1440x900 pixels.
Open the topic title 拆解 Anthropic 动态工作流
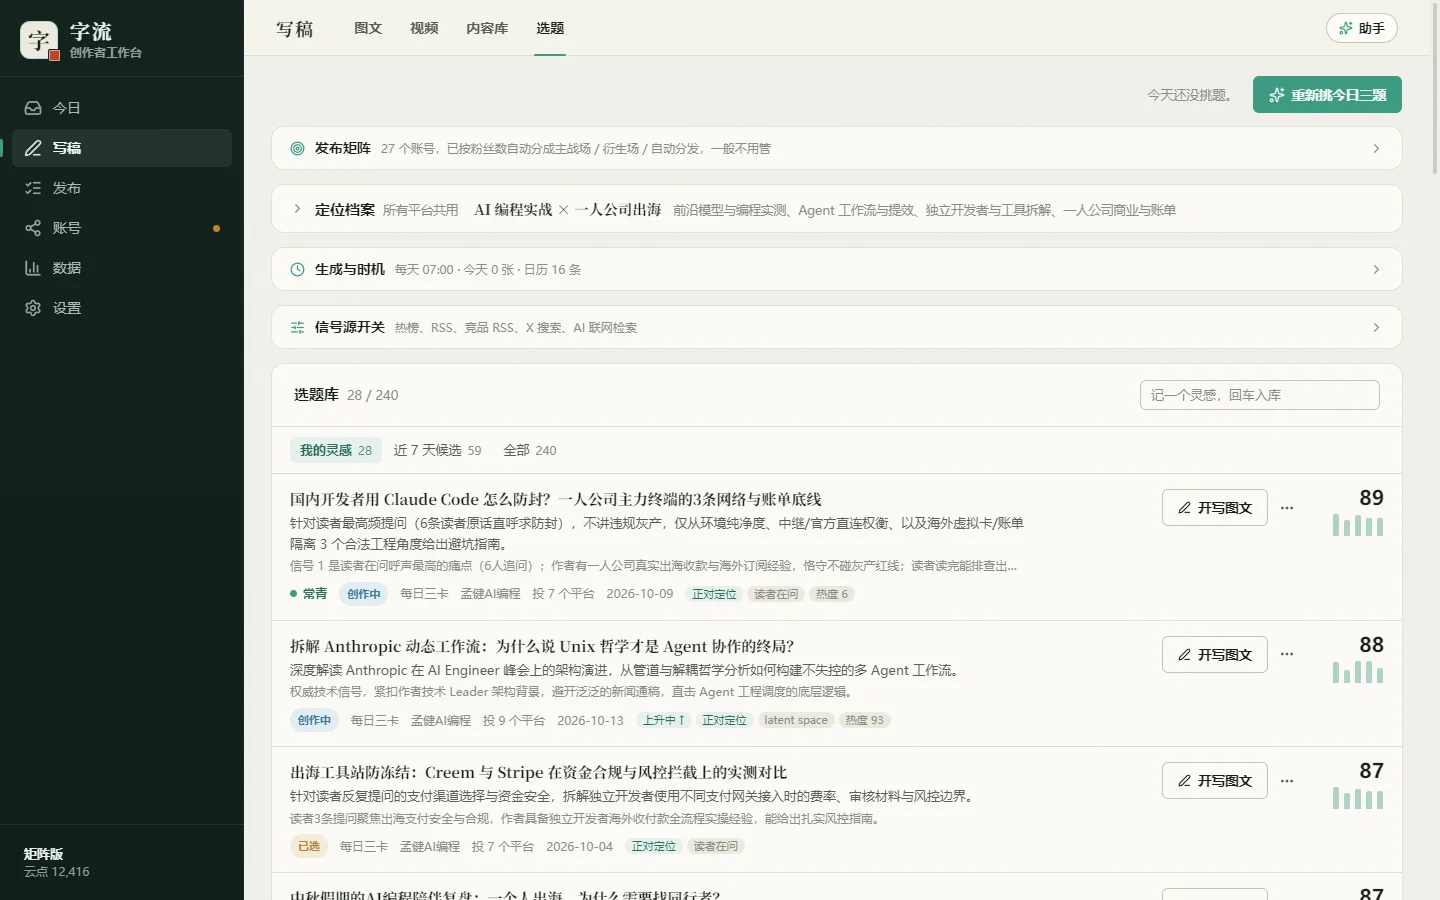pyautogui.click(x=542, y=646)
